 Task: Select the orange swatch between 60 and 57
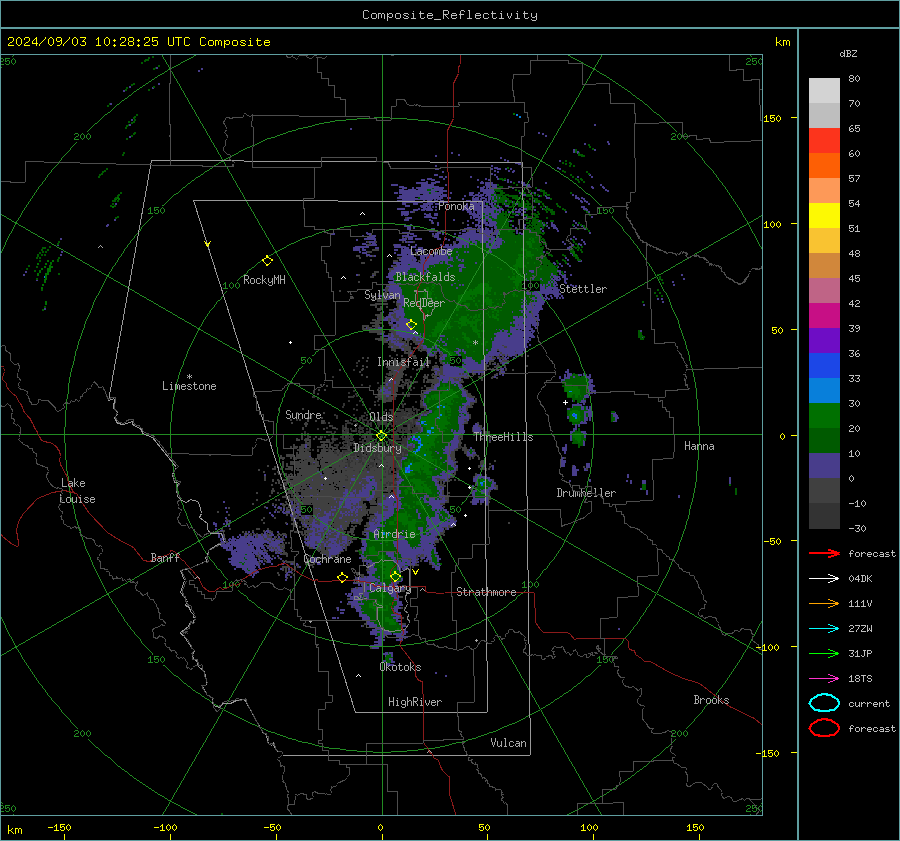tap(824, 166)
